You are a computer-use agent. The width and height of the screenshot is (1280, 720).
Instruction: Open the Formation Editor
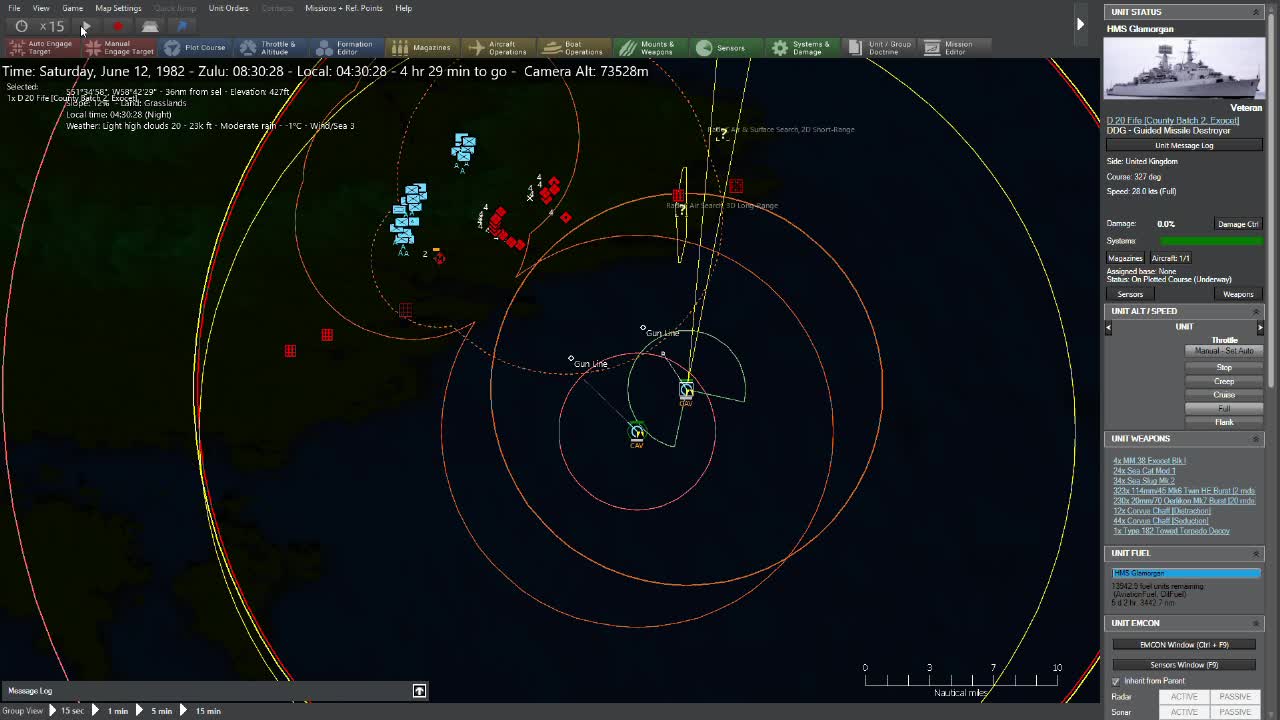tap(345, 48)
